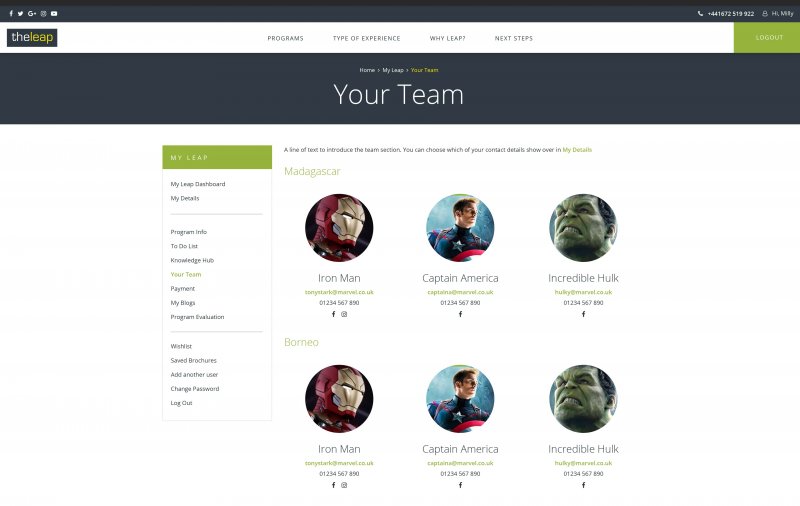Image resolution: width=800 pixels, height=506 pixels.
Task: Click the Incredible Hulk photo under Madagascar
Action: 583,228
